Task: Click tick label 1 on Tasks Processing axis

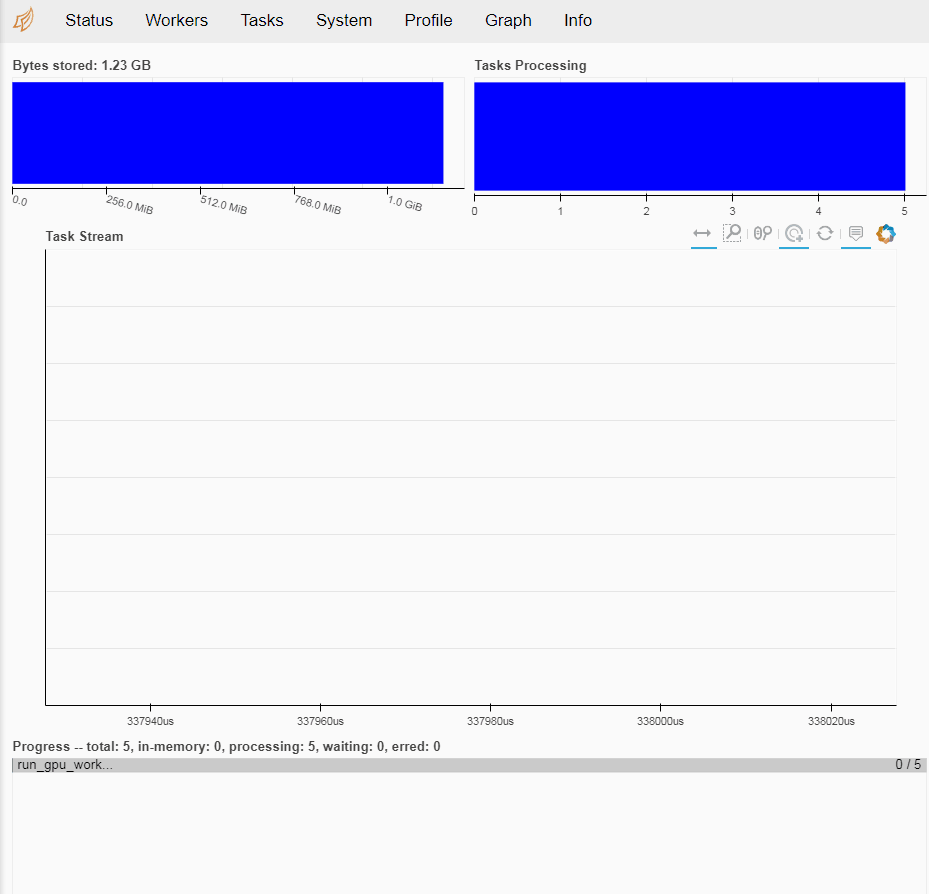Action: click(x=560, y=212)
